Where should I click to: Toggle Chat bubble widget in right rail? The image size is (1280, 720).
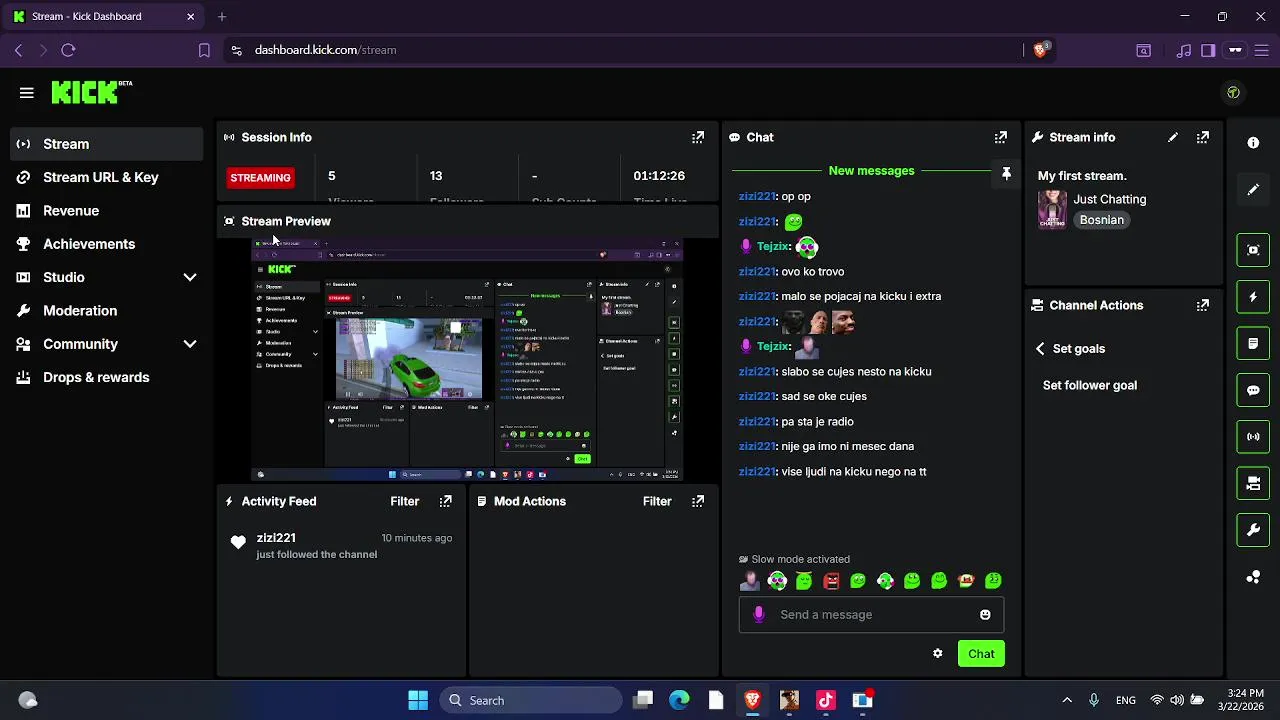[x=1253, y=390]
